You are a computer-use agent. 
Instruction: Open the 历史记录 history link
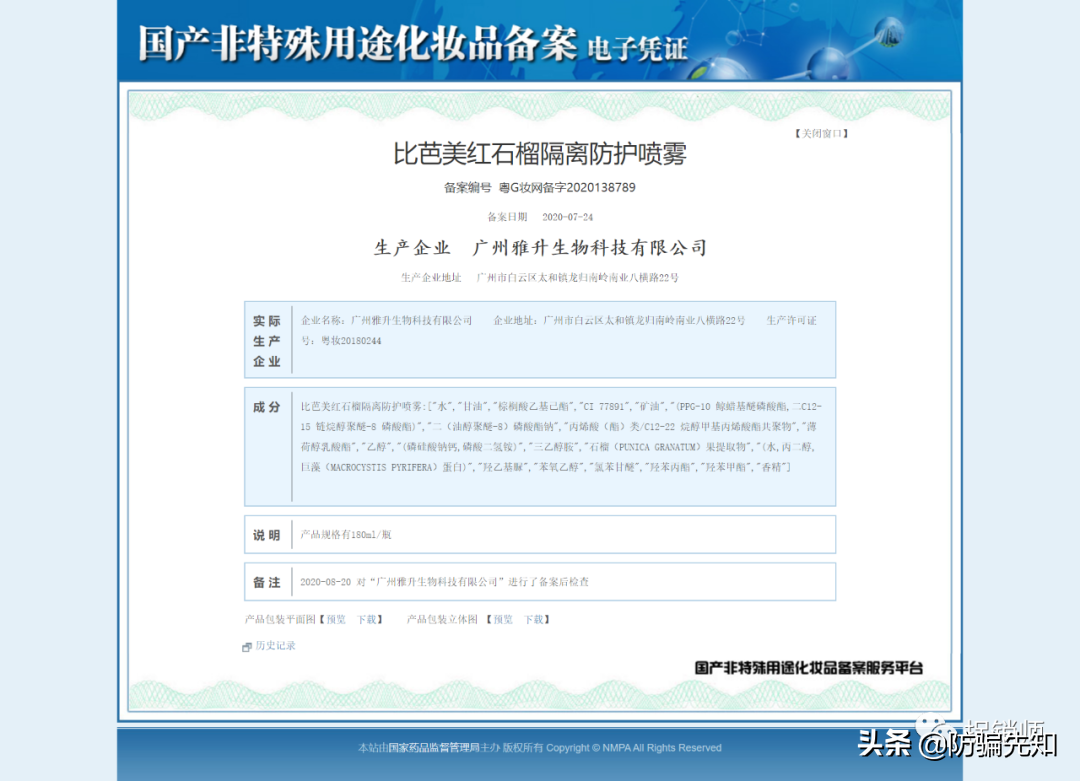tap(275, 646)
